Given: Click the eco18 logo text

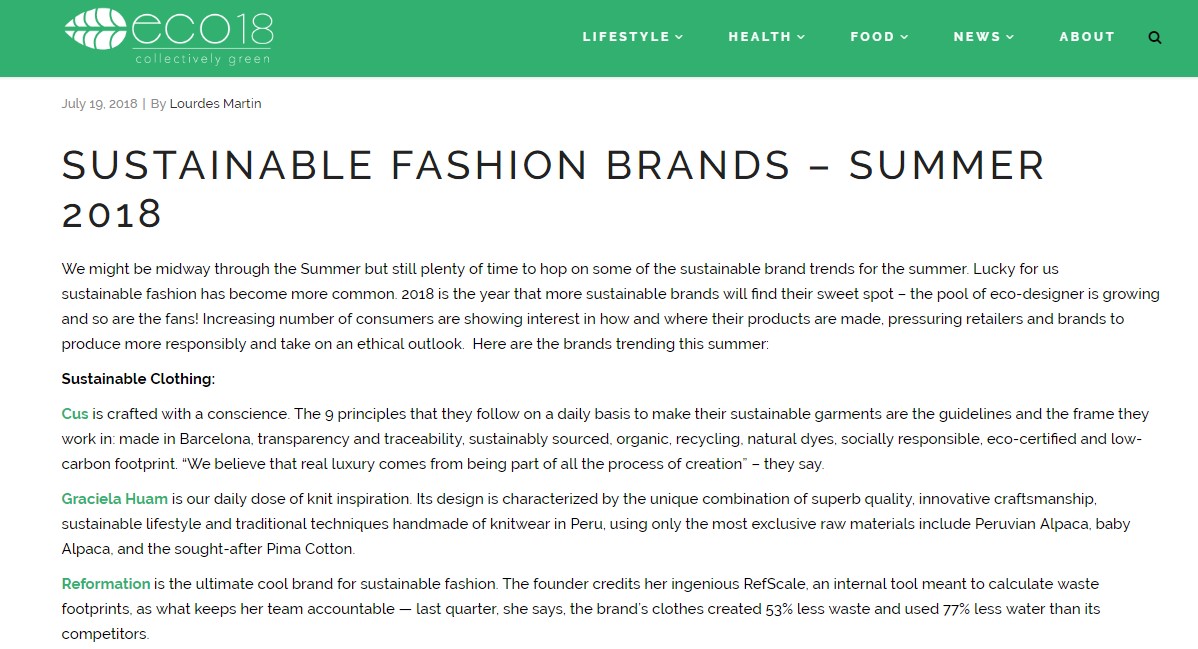Looking at the screenshot, I should pyautogui.click(x=202, y=27).
